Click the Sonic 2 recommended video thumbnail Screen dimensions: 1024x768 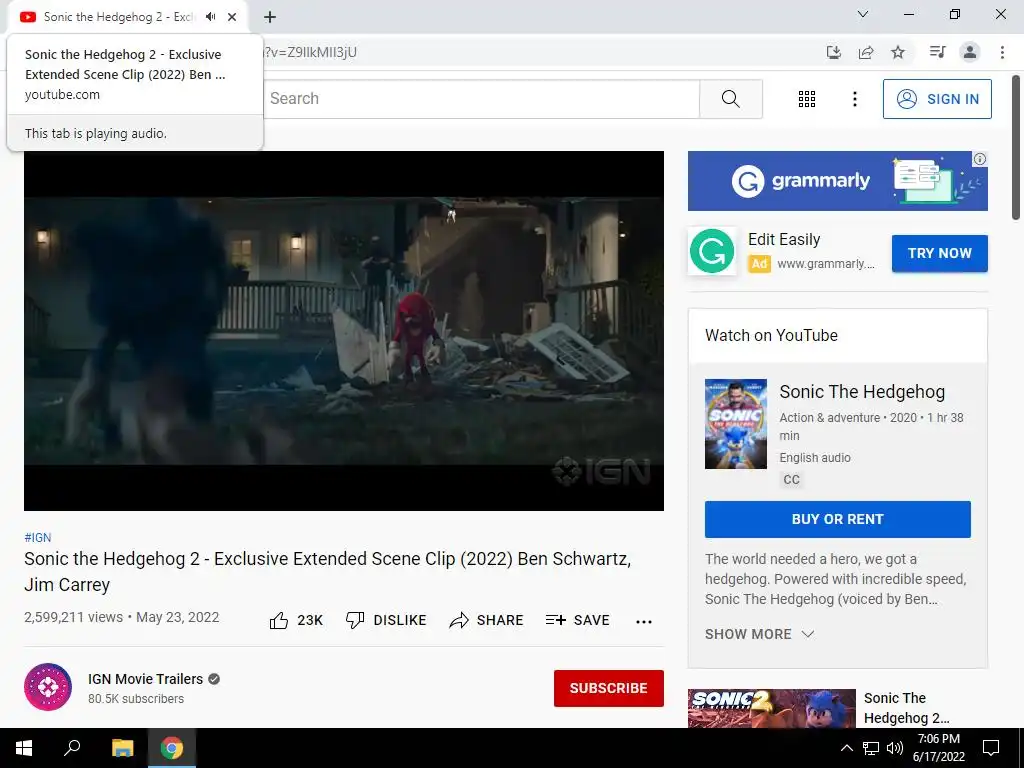point(771,709)
